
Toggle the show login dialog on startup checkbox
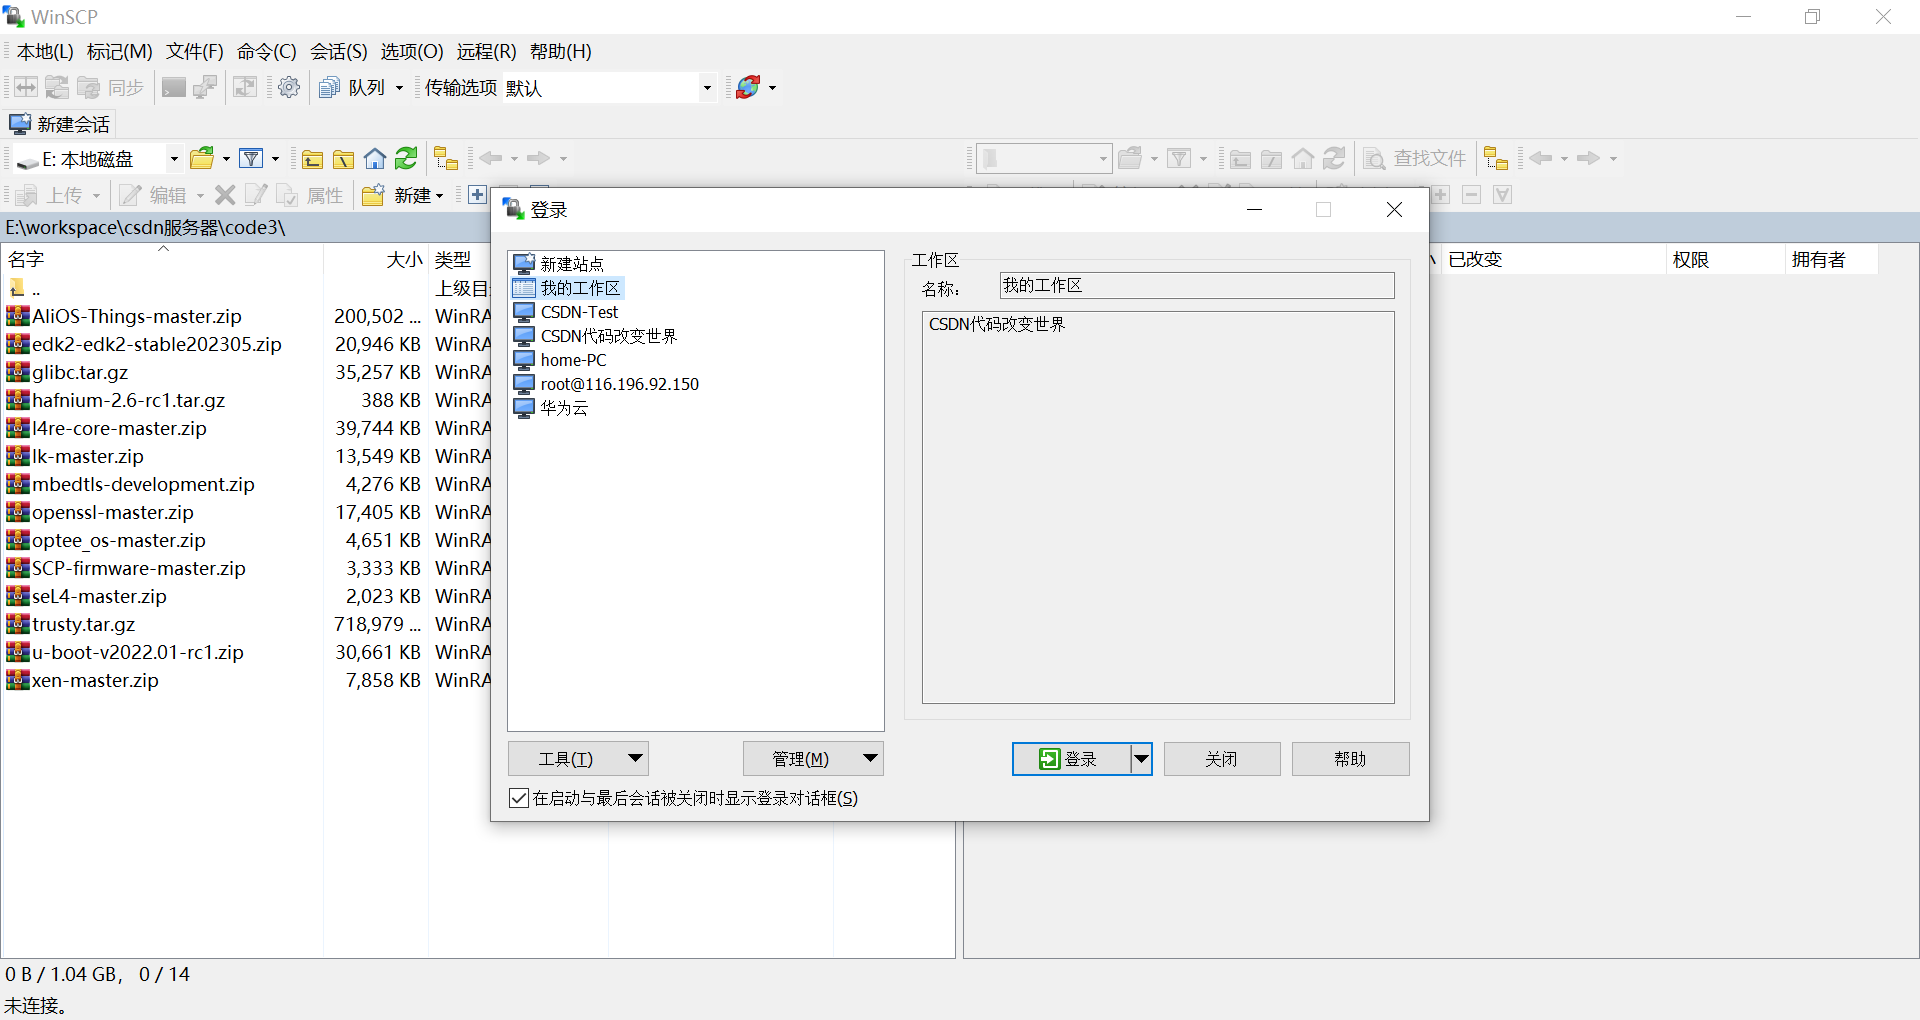(519, 798)
